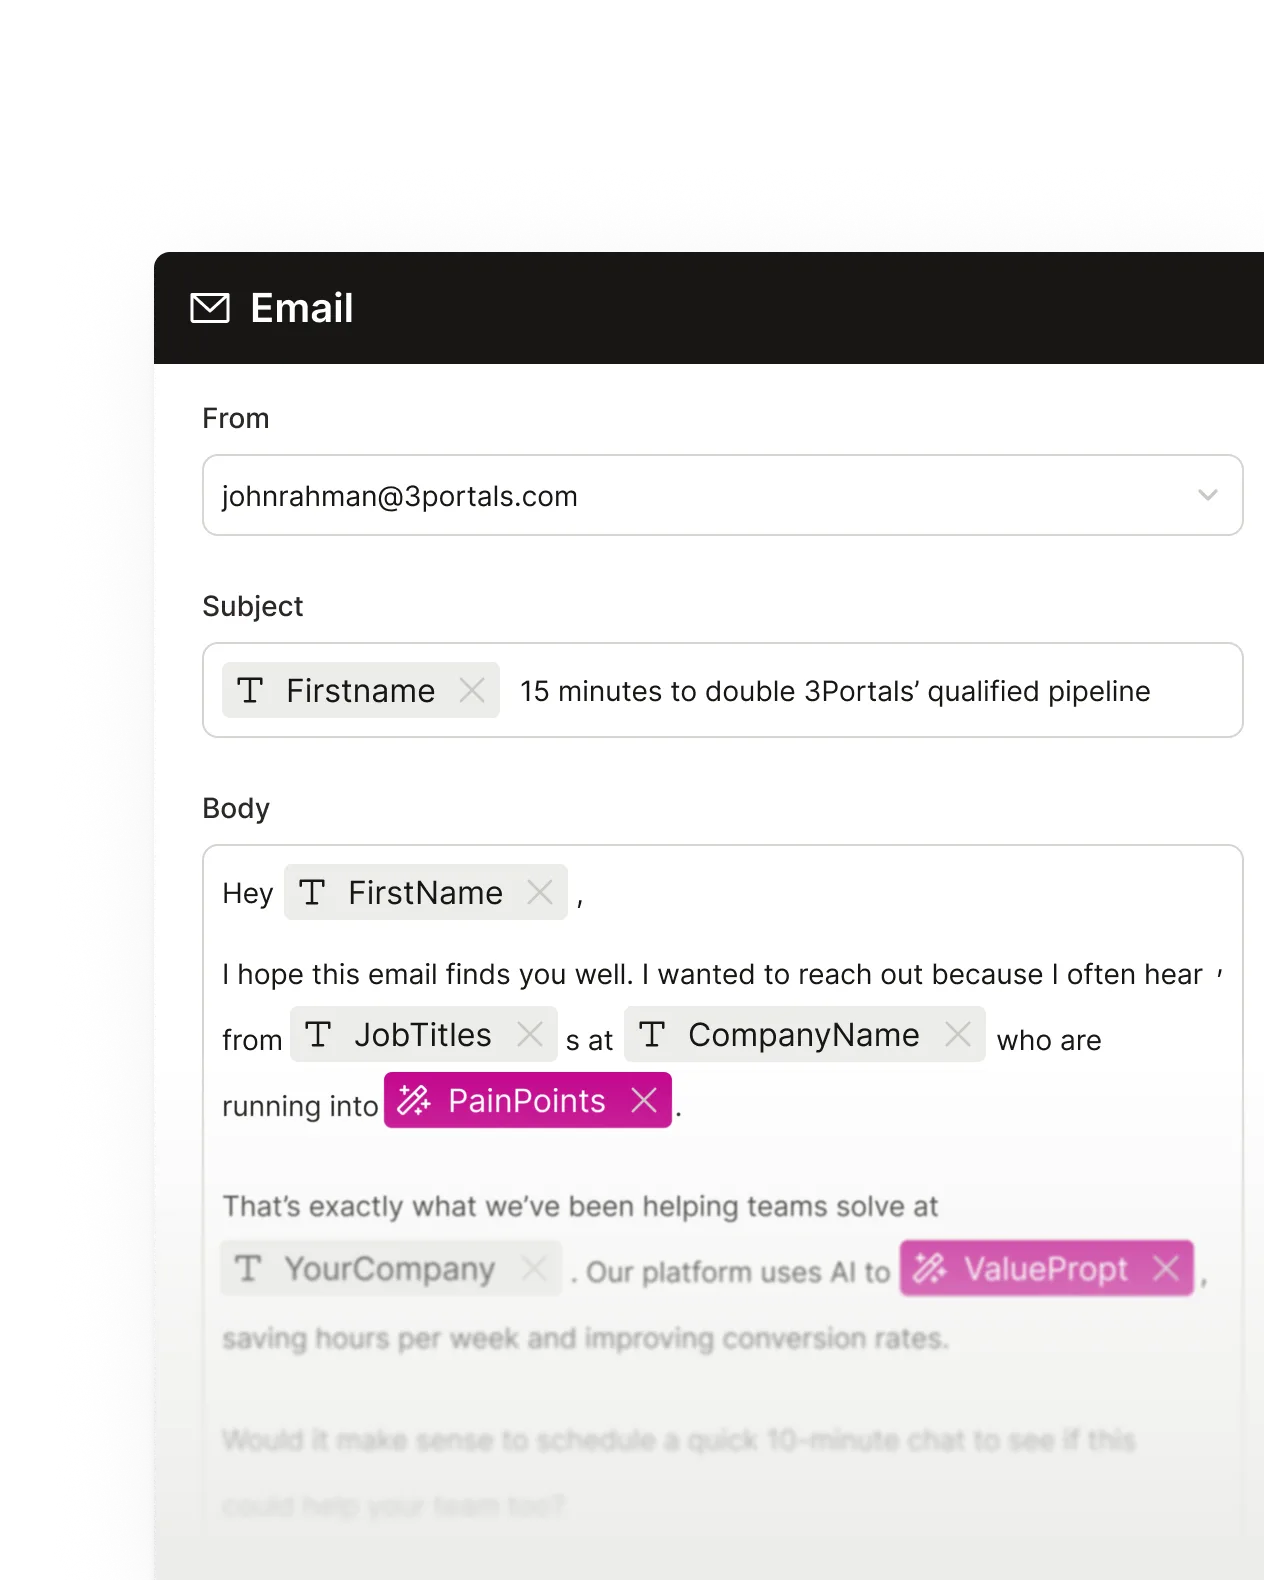Click the envelope icon in the Email header
Image resolution: width=1264 pixels, height=1580 pixels.
point(209,308)
